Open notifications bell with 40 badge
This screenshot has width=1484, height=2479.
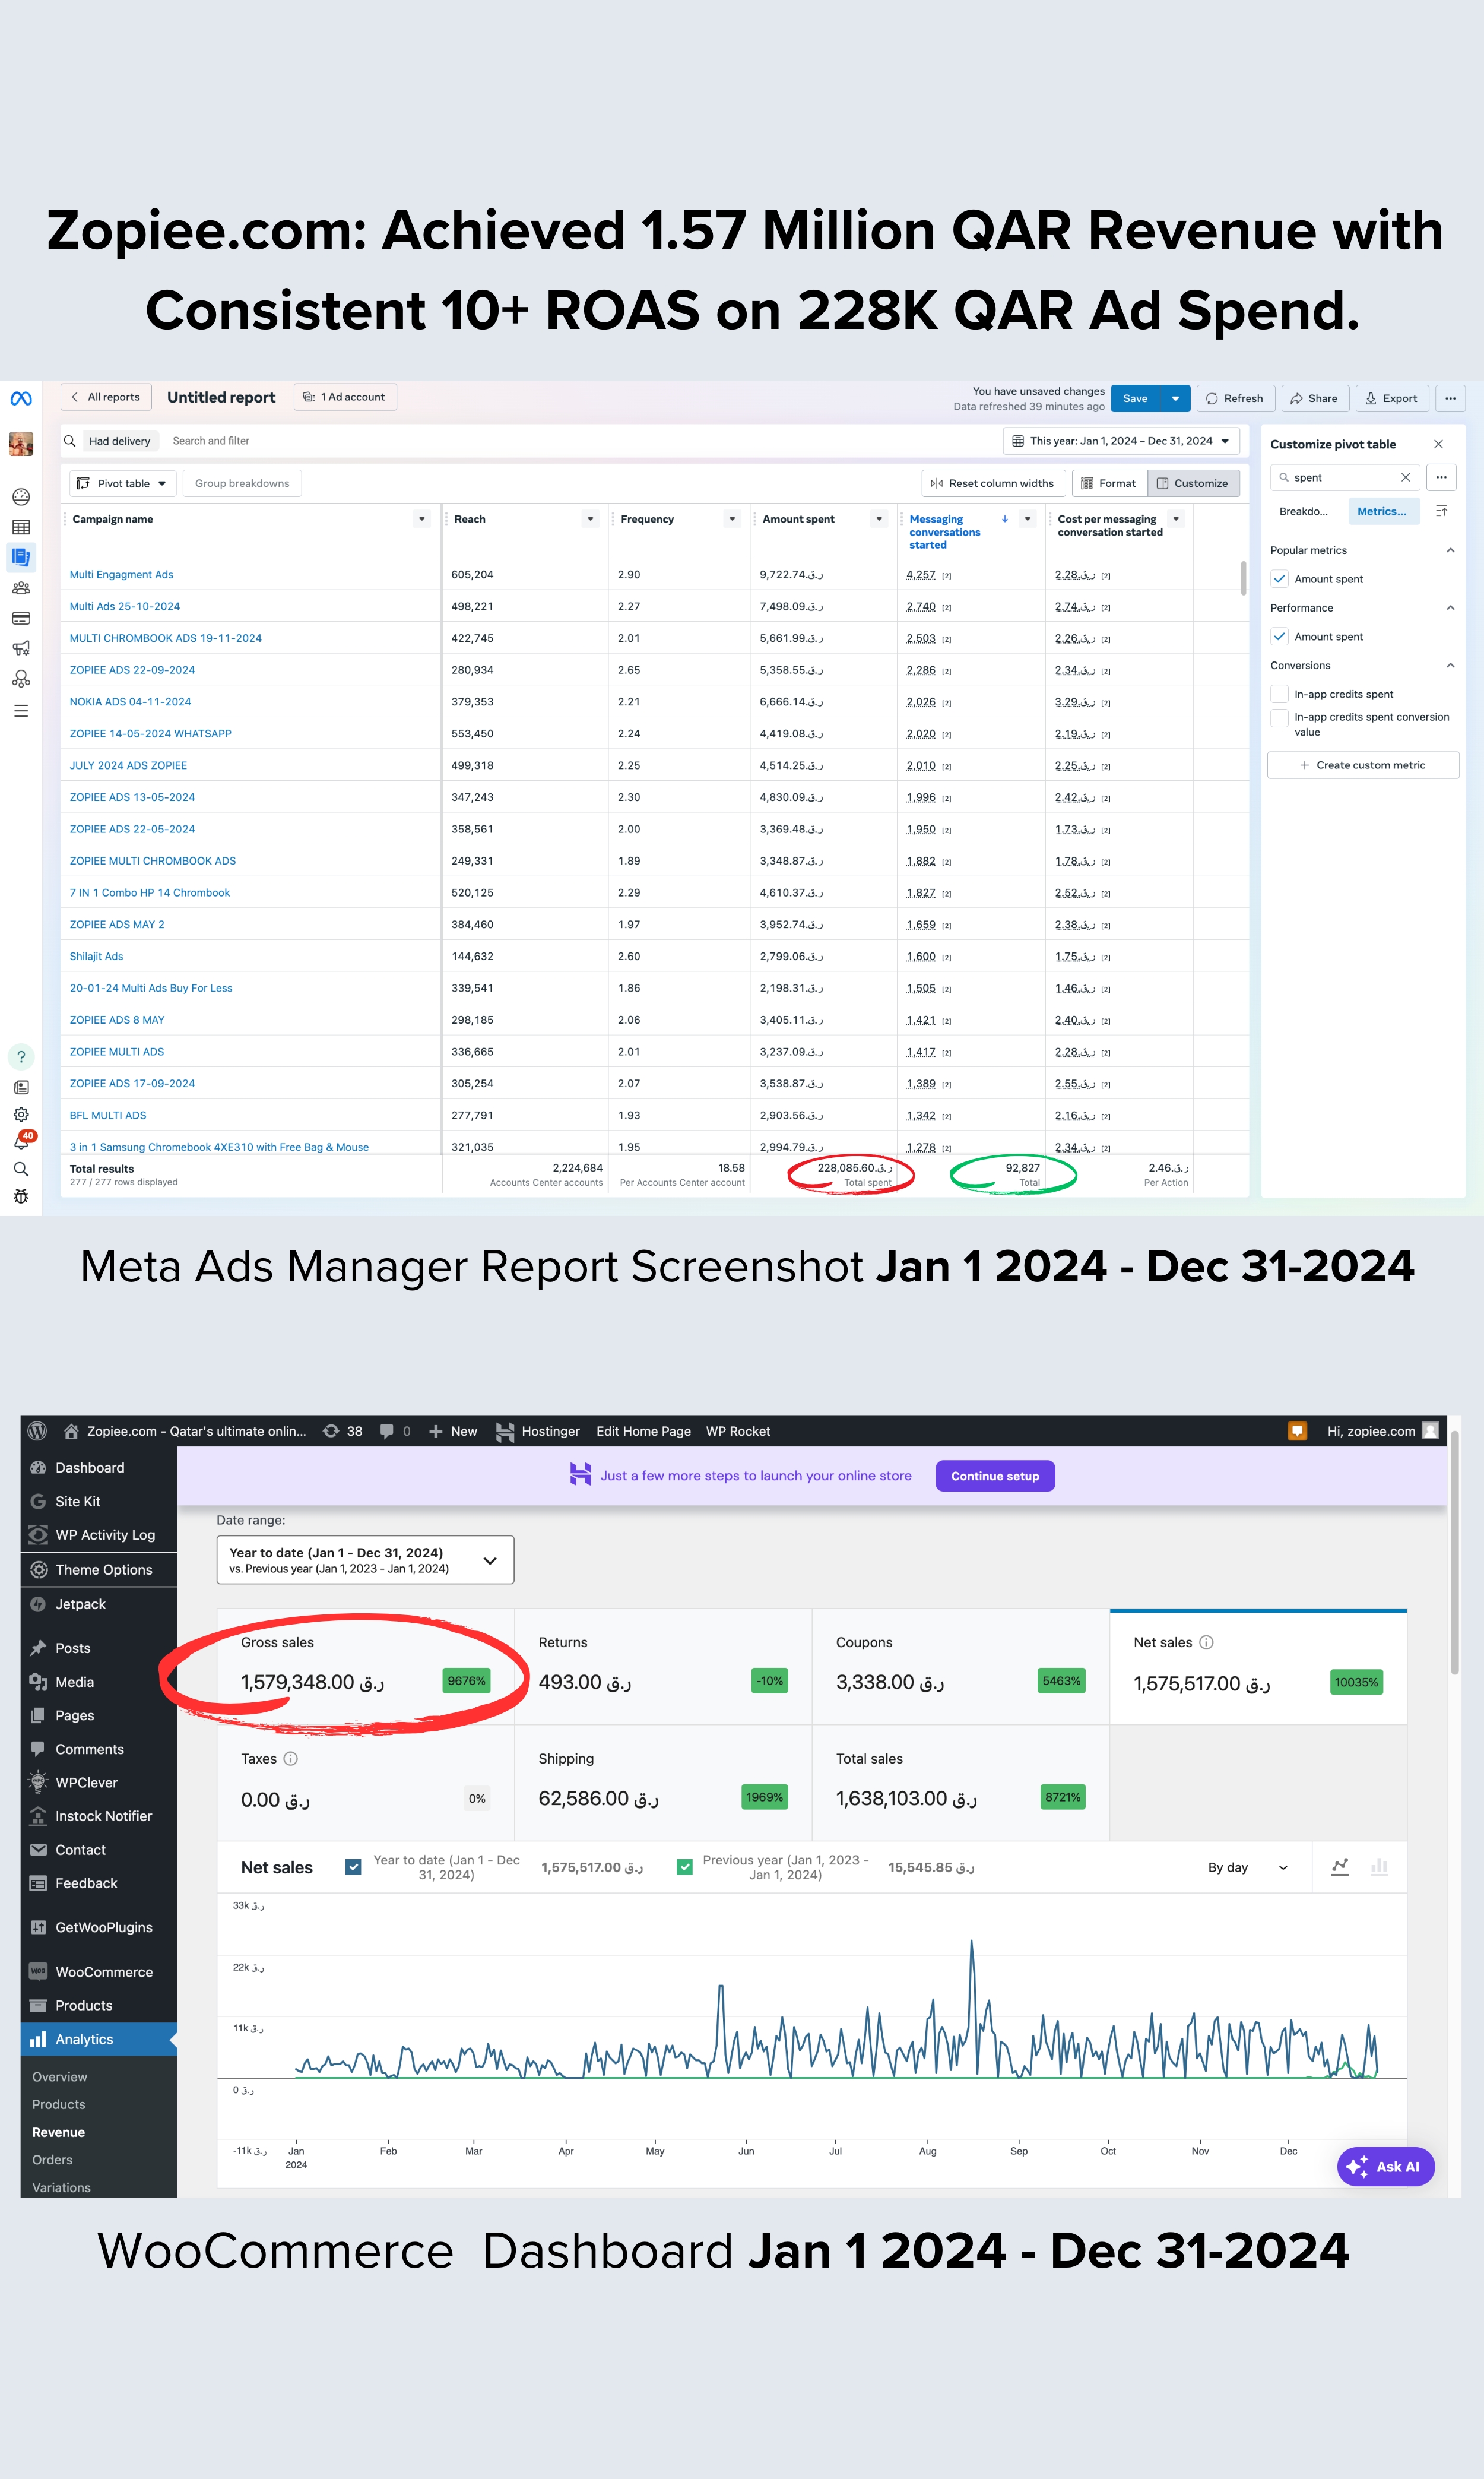(x=22, y=1141)
